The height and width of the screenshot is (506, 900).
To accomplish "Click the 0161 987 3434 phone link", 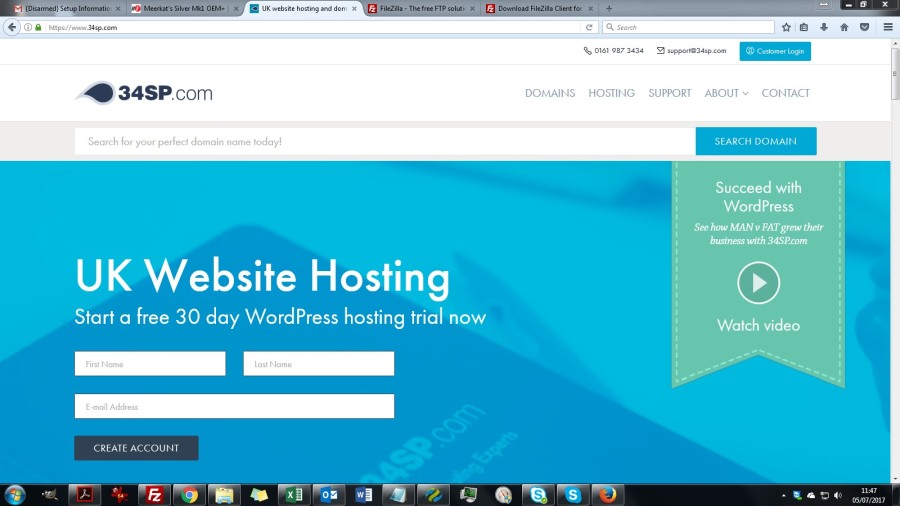I will click(x=613, y=50).
